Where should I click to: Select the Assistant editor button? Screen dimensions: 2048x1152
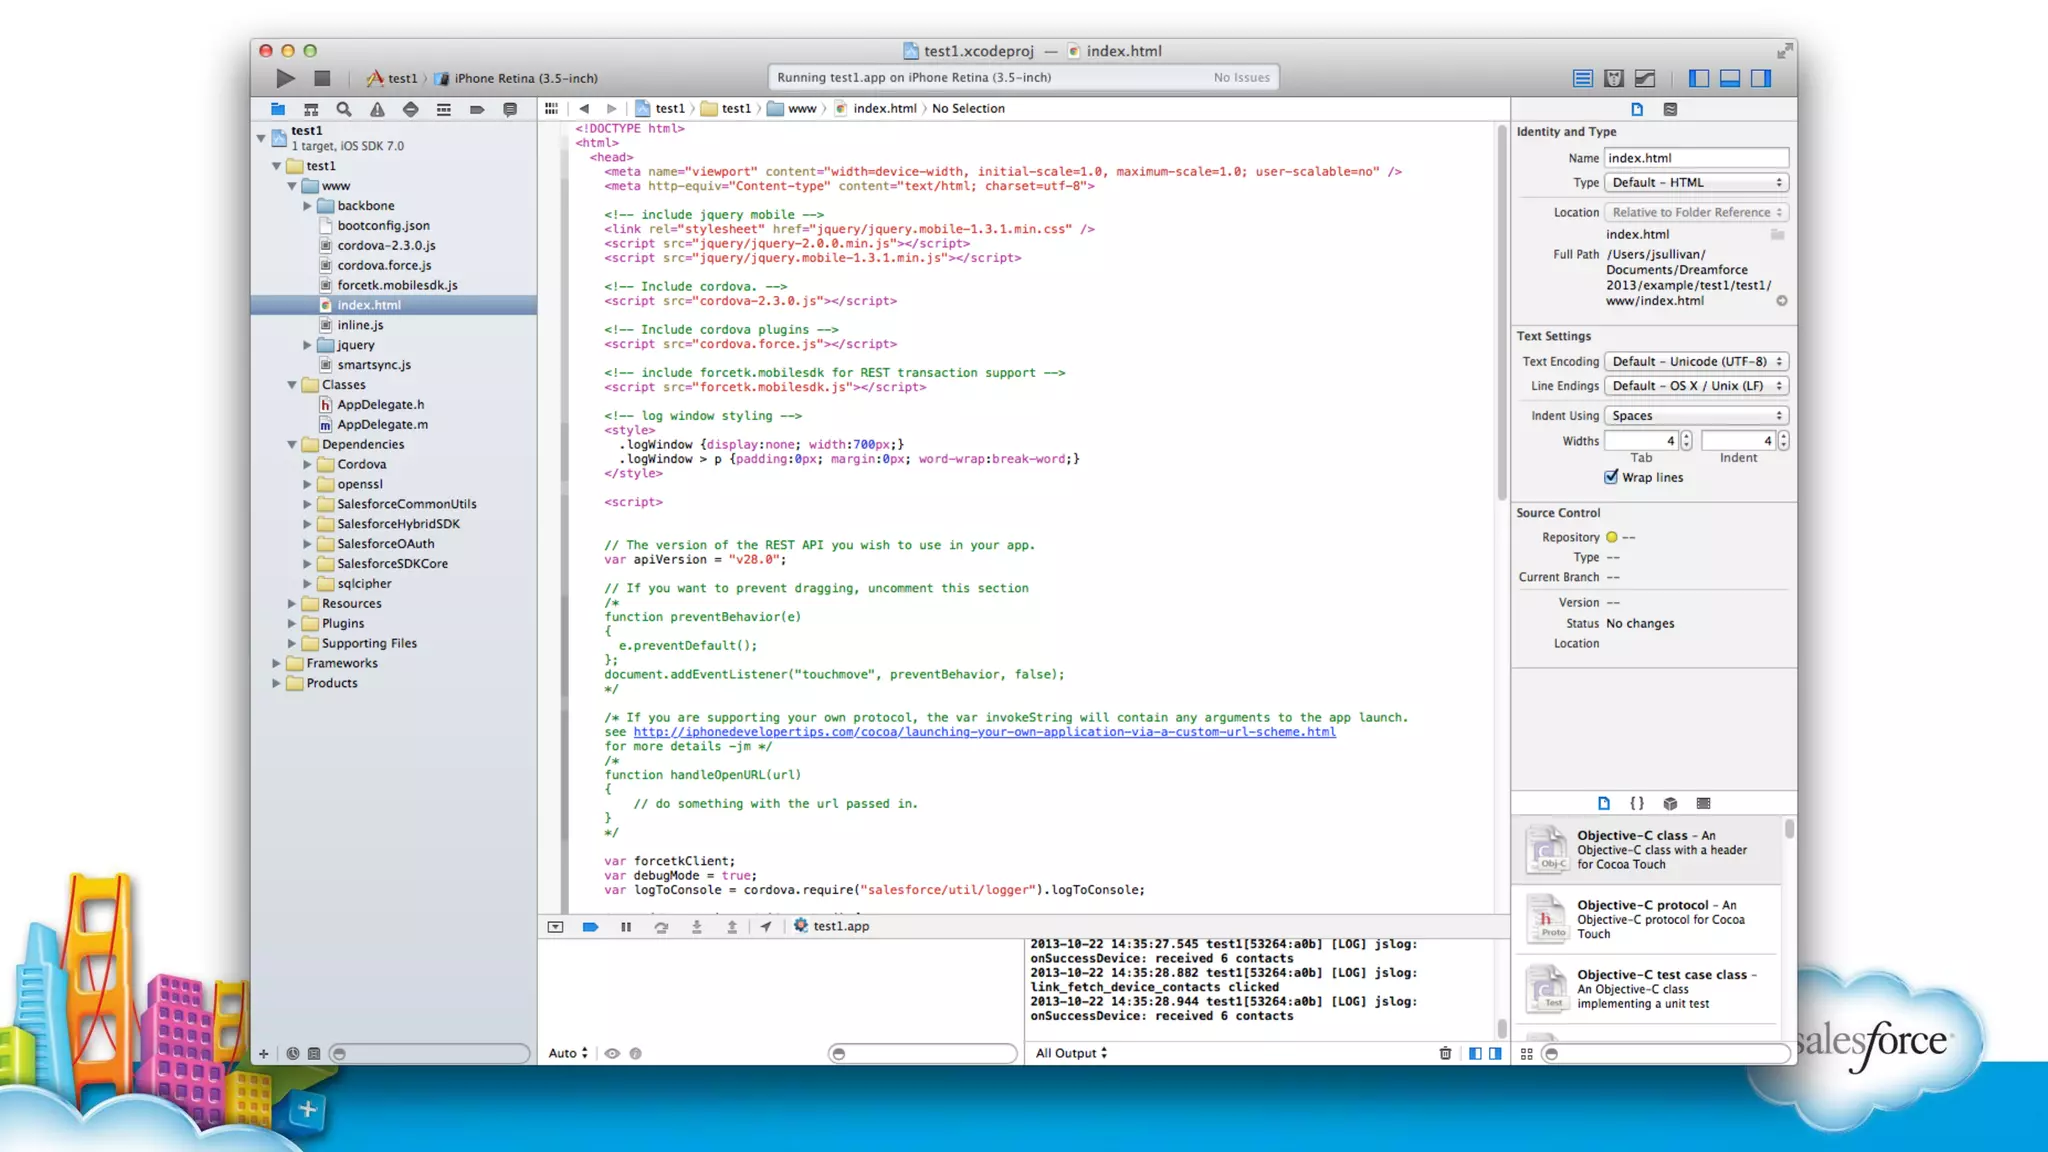coord(1614,78)
